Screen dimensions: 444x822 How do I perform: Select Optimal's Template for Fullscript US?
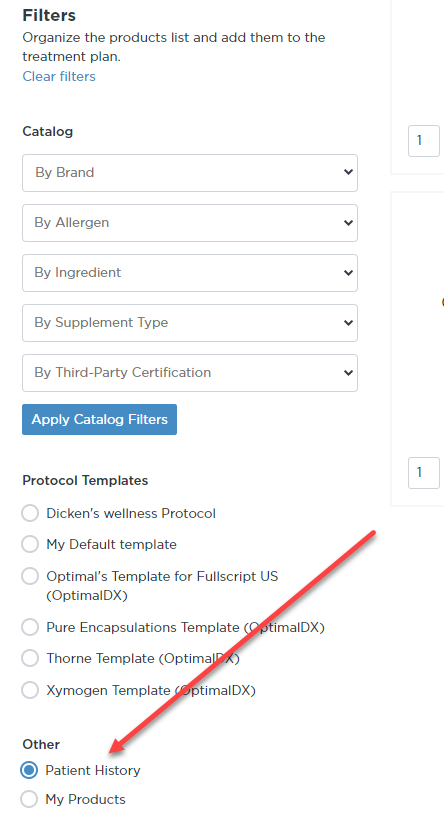(x=30, y=576)
